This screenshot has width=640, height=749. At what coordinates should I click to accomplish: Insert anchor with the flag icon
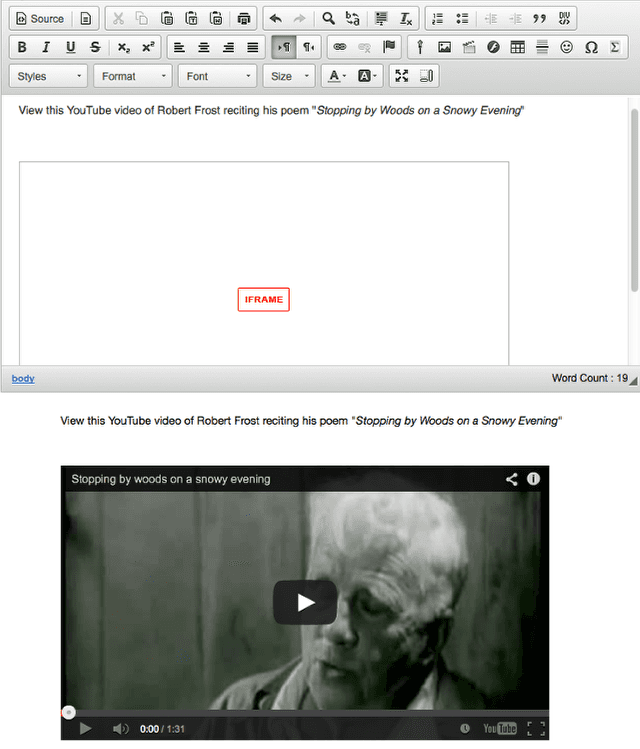click(x=389, y=47)
